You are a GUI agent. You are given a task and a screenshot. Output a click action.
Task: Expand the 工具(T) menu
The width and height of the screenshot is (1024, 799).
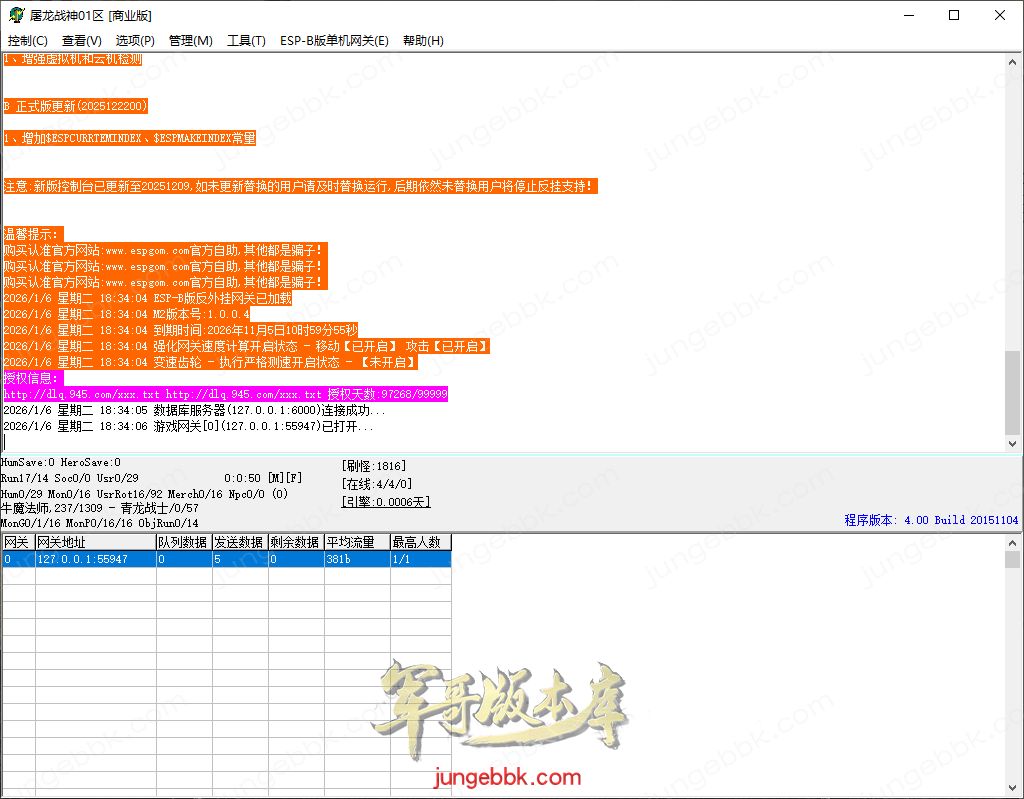point(246,41)
